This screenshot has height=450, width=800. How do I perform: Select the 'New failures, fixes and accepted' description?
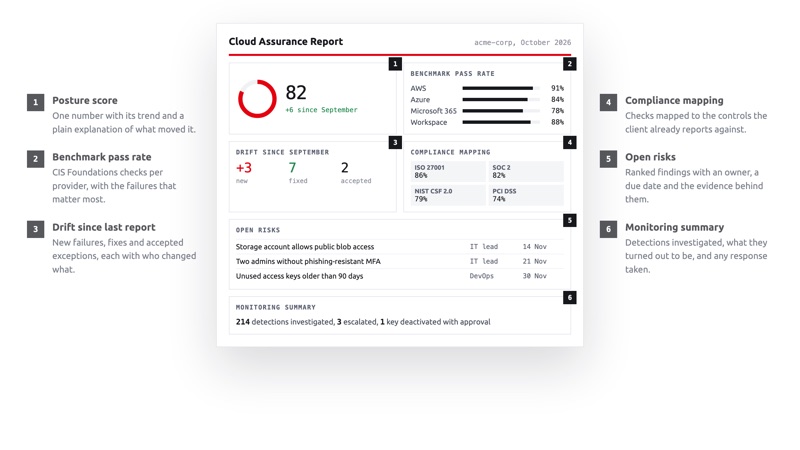point(124,256)
